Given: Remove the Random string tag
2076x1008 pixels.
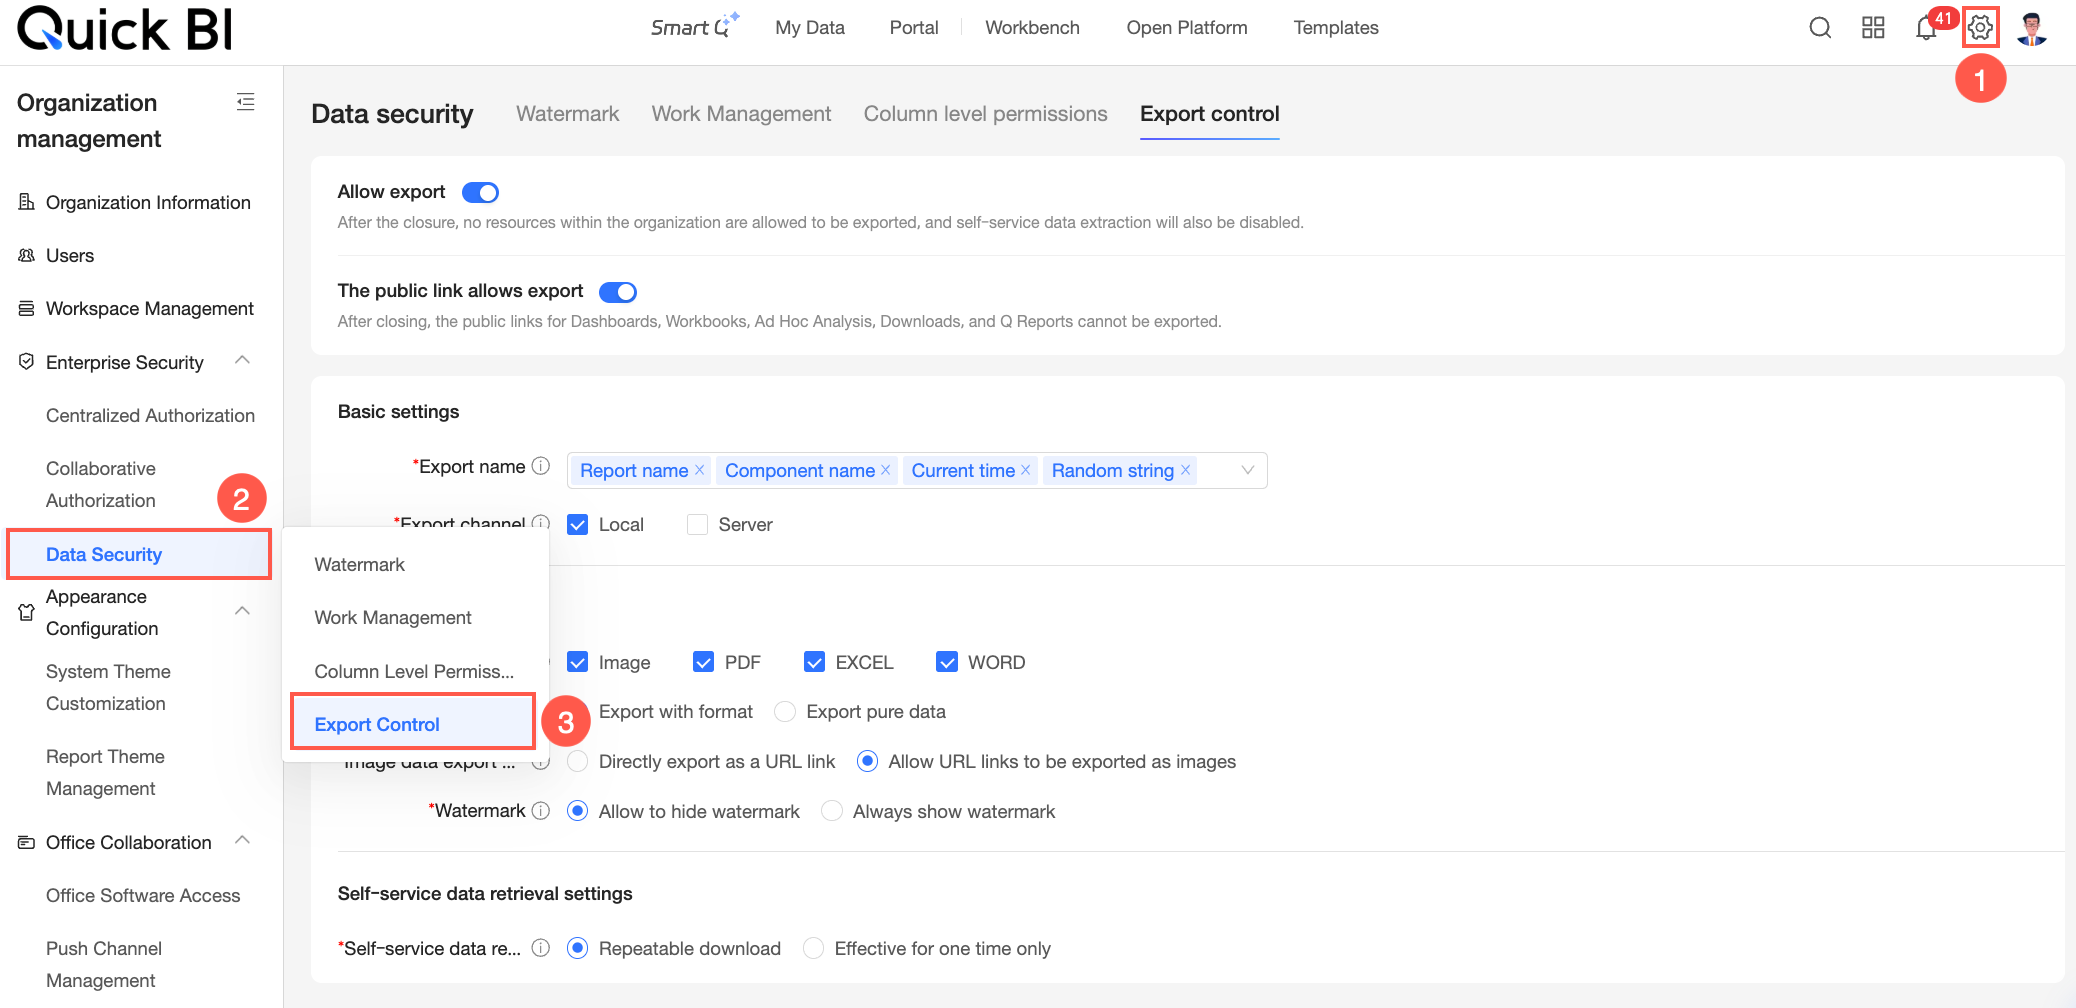Looking at the screenshot, I should click(1185, 470).
